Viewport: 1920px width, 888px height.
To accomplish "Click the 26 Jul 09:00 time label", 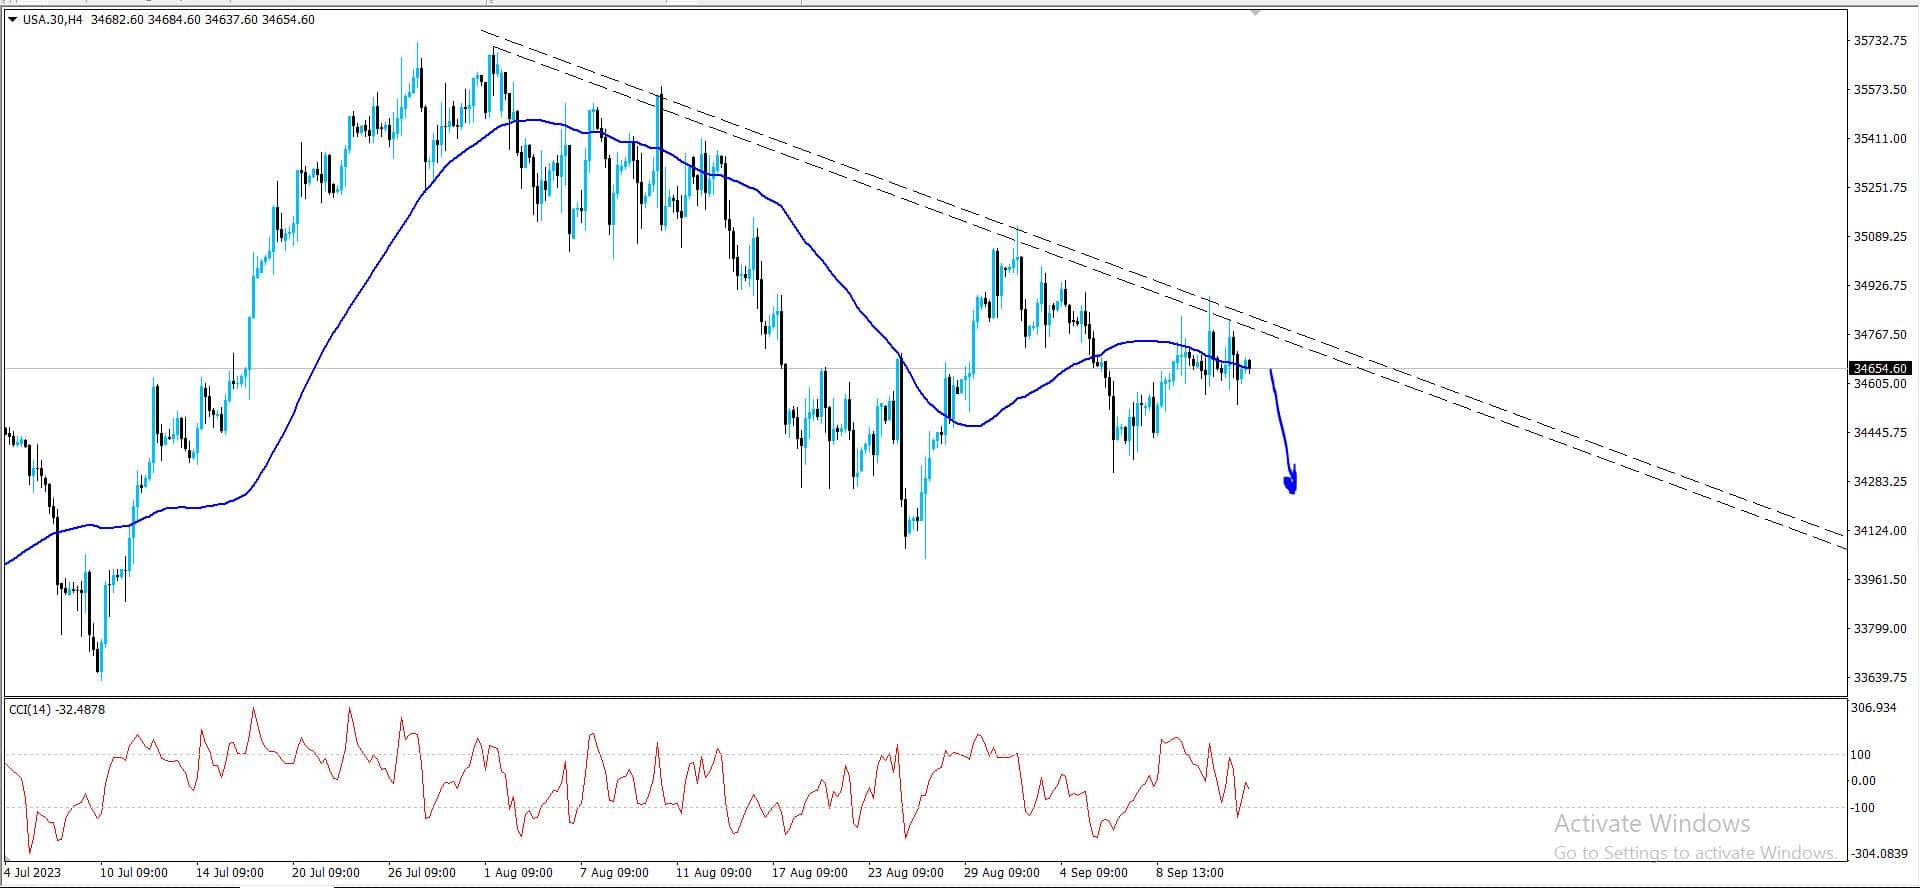I will point(422,873).
